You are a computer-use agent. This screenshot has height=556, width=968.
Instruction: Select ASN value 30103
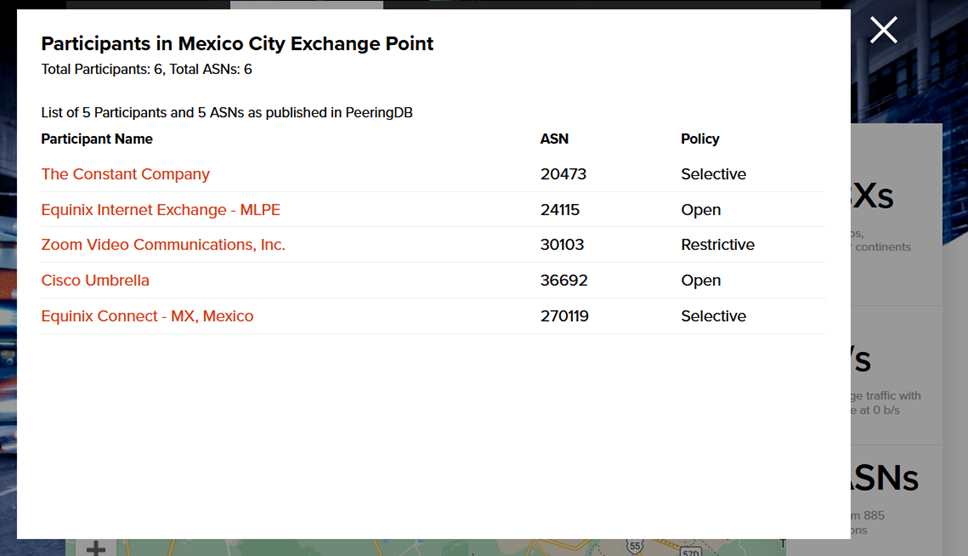(x=562, y=244)
